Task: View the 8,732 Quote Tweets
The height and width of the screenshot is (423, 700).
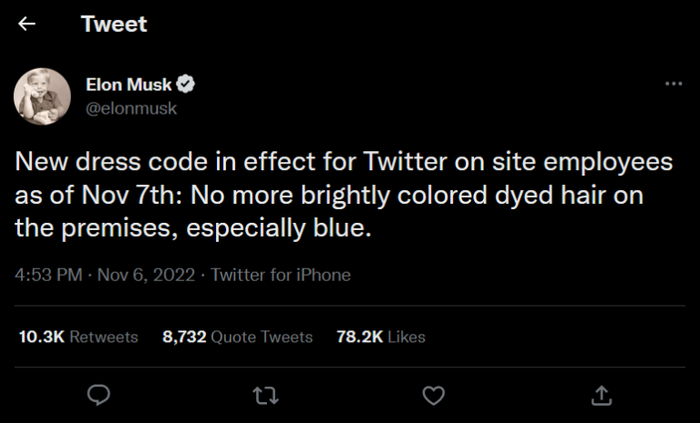Action: coord(237,337)
